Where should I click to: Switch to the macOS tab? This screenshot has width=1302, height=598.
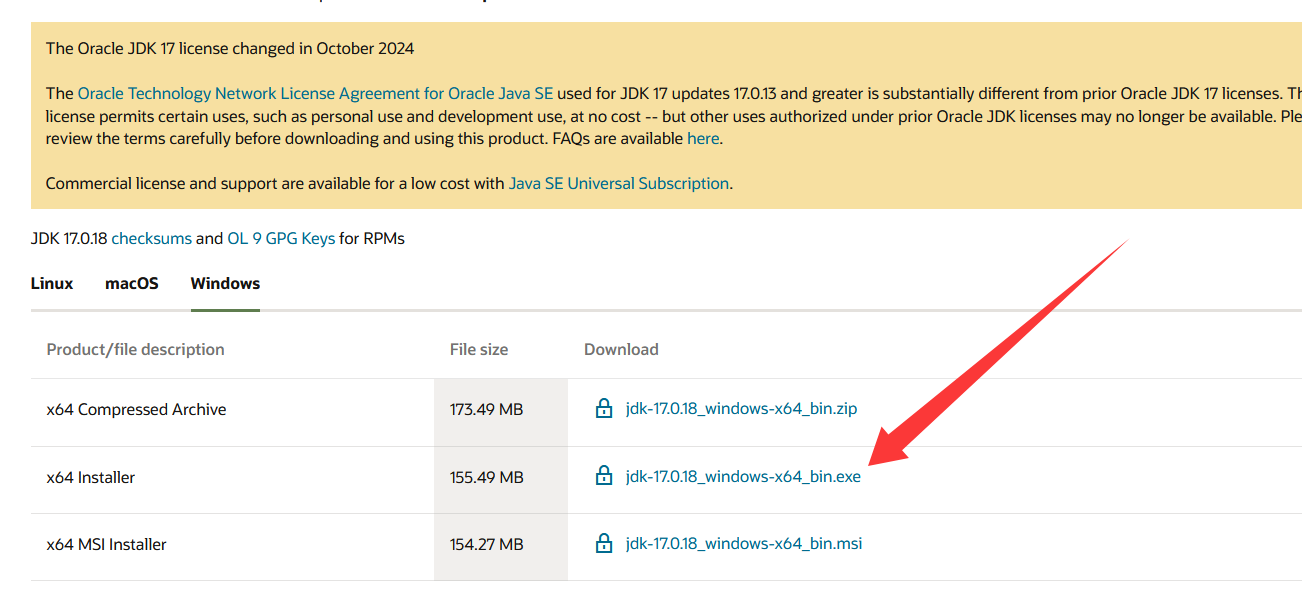[x=132, y=284]
